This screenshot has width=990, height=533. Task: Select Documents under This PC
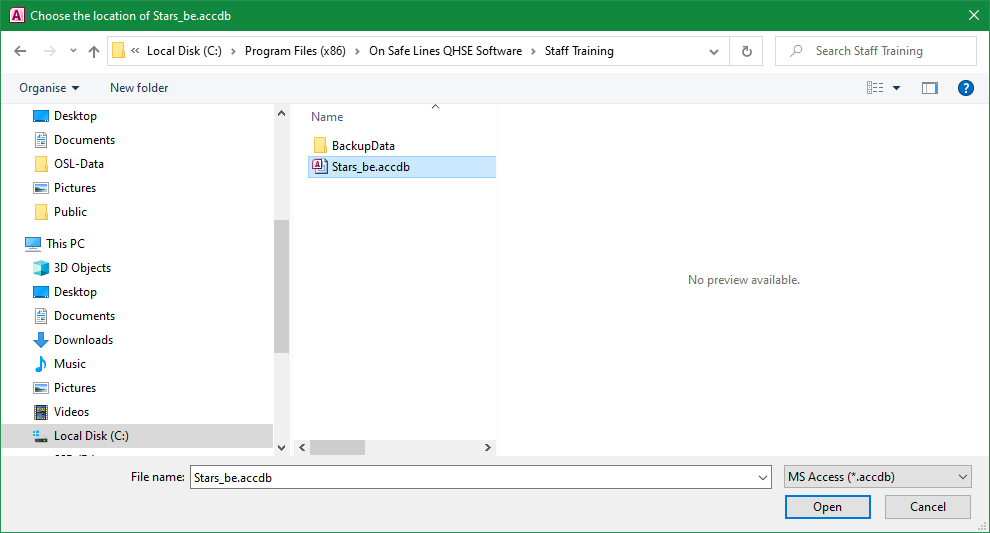84,316
